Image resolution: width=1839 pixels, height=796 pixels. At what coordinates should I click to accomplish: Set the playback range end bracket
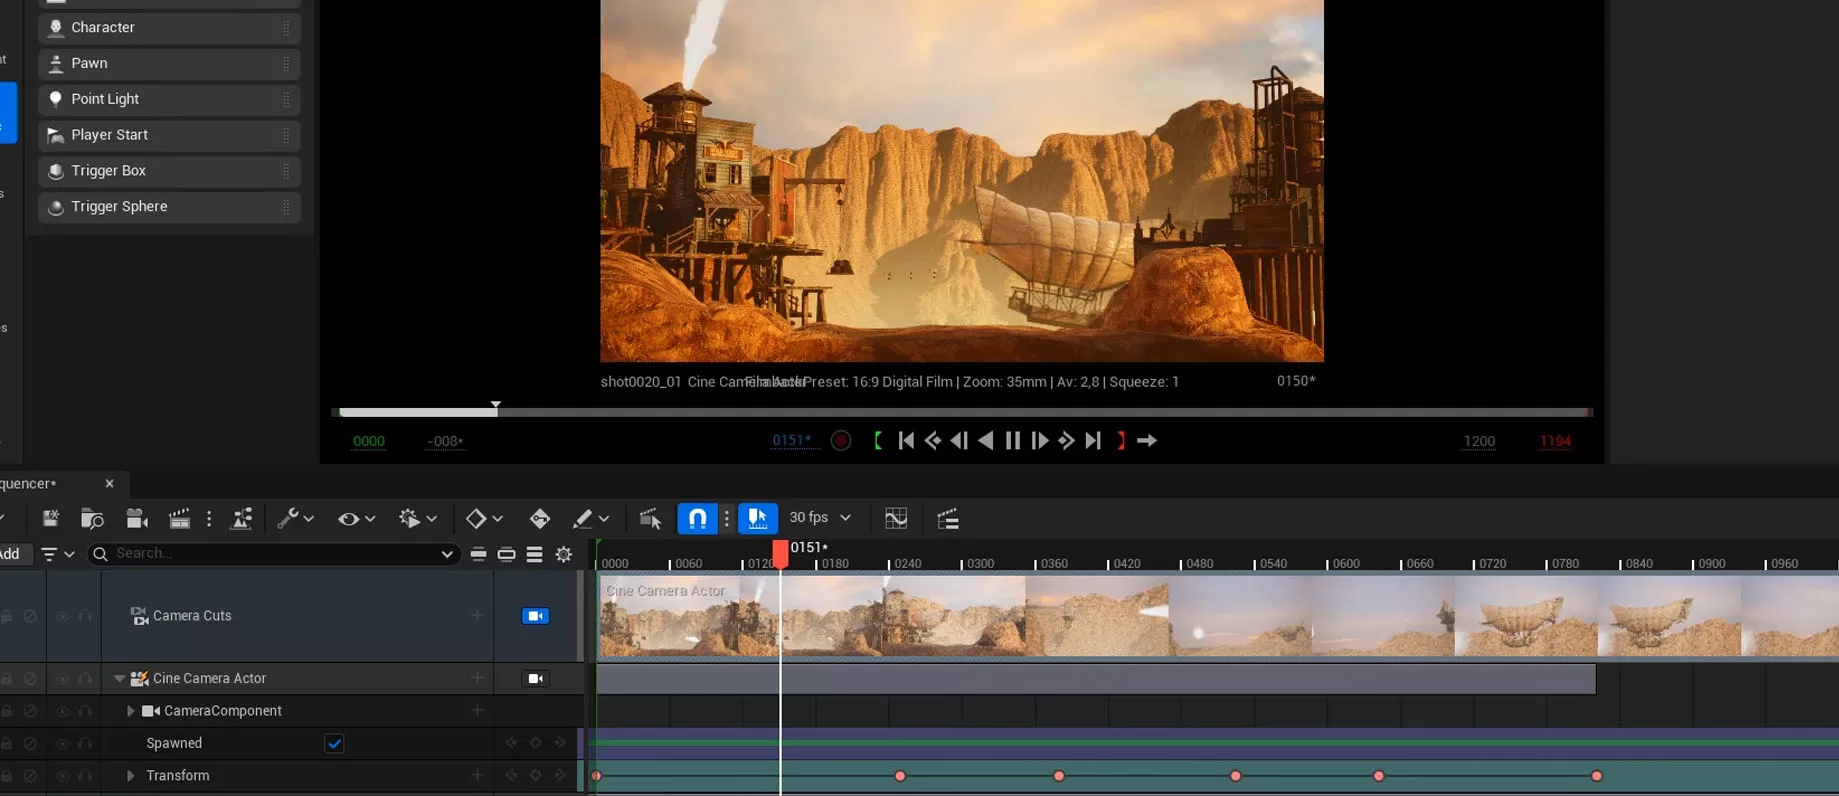[x=1121, y=441]
